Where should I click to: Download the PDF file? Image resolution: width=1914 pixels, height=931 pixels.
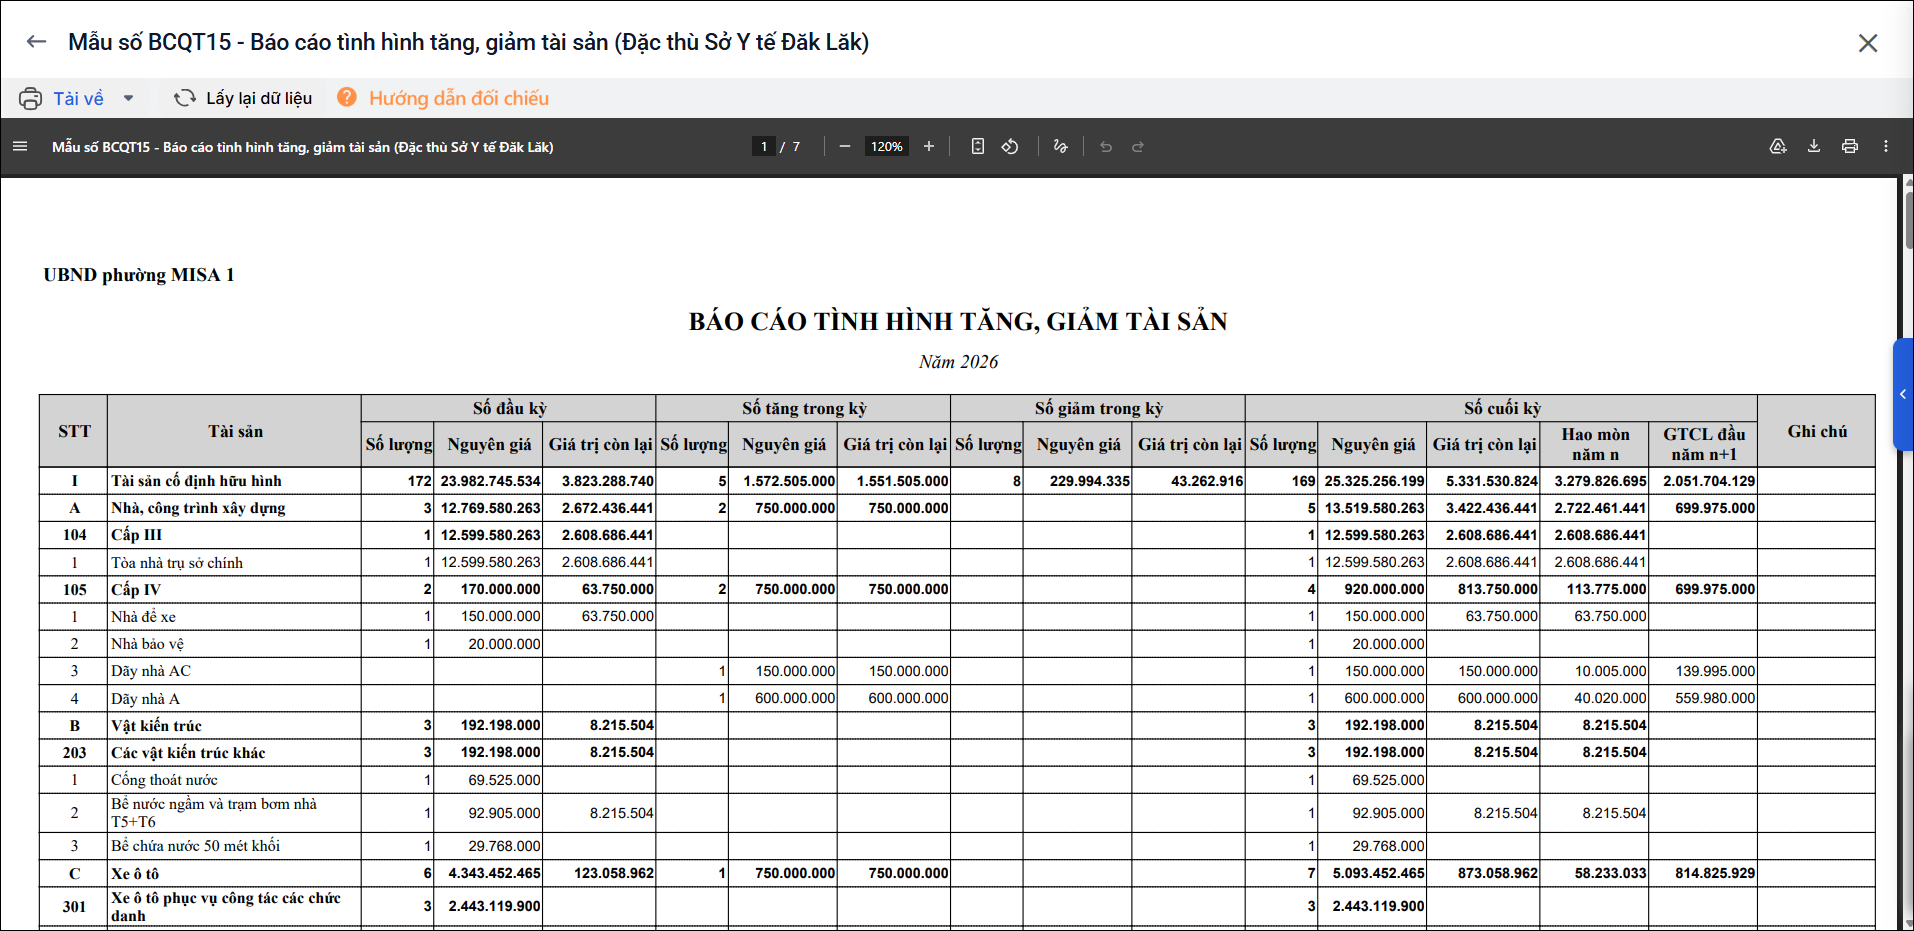(x=1814, y=146)
